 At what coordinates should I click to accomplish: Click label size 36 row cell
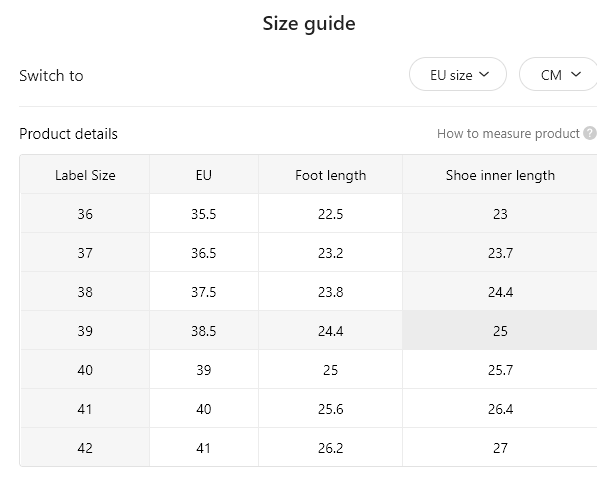click(x=85, y=214)
